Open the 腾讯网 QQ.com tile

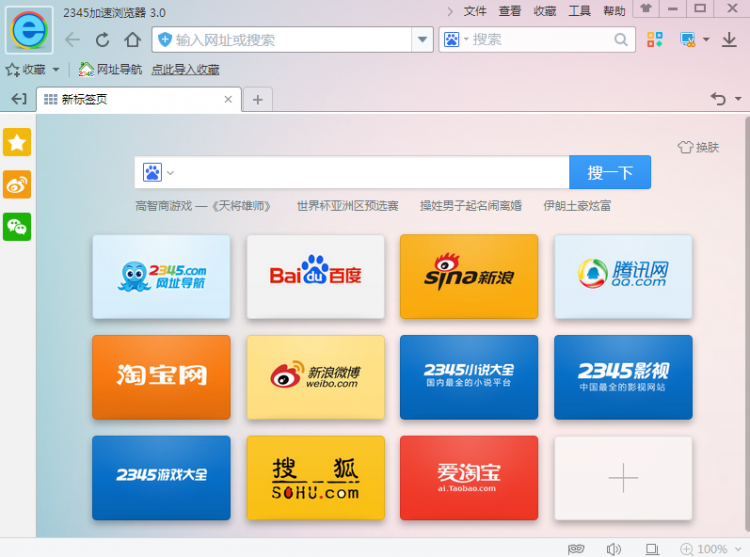pos(623,276)
